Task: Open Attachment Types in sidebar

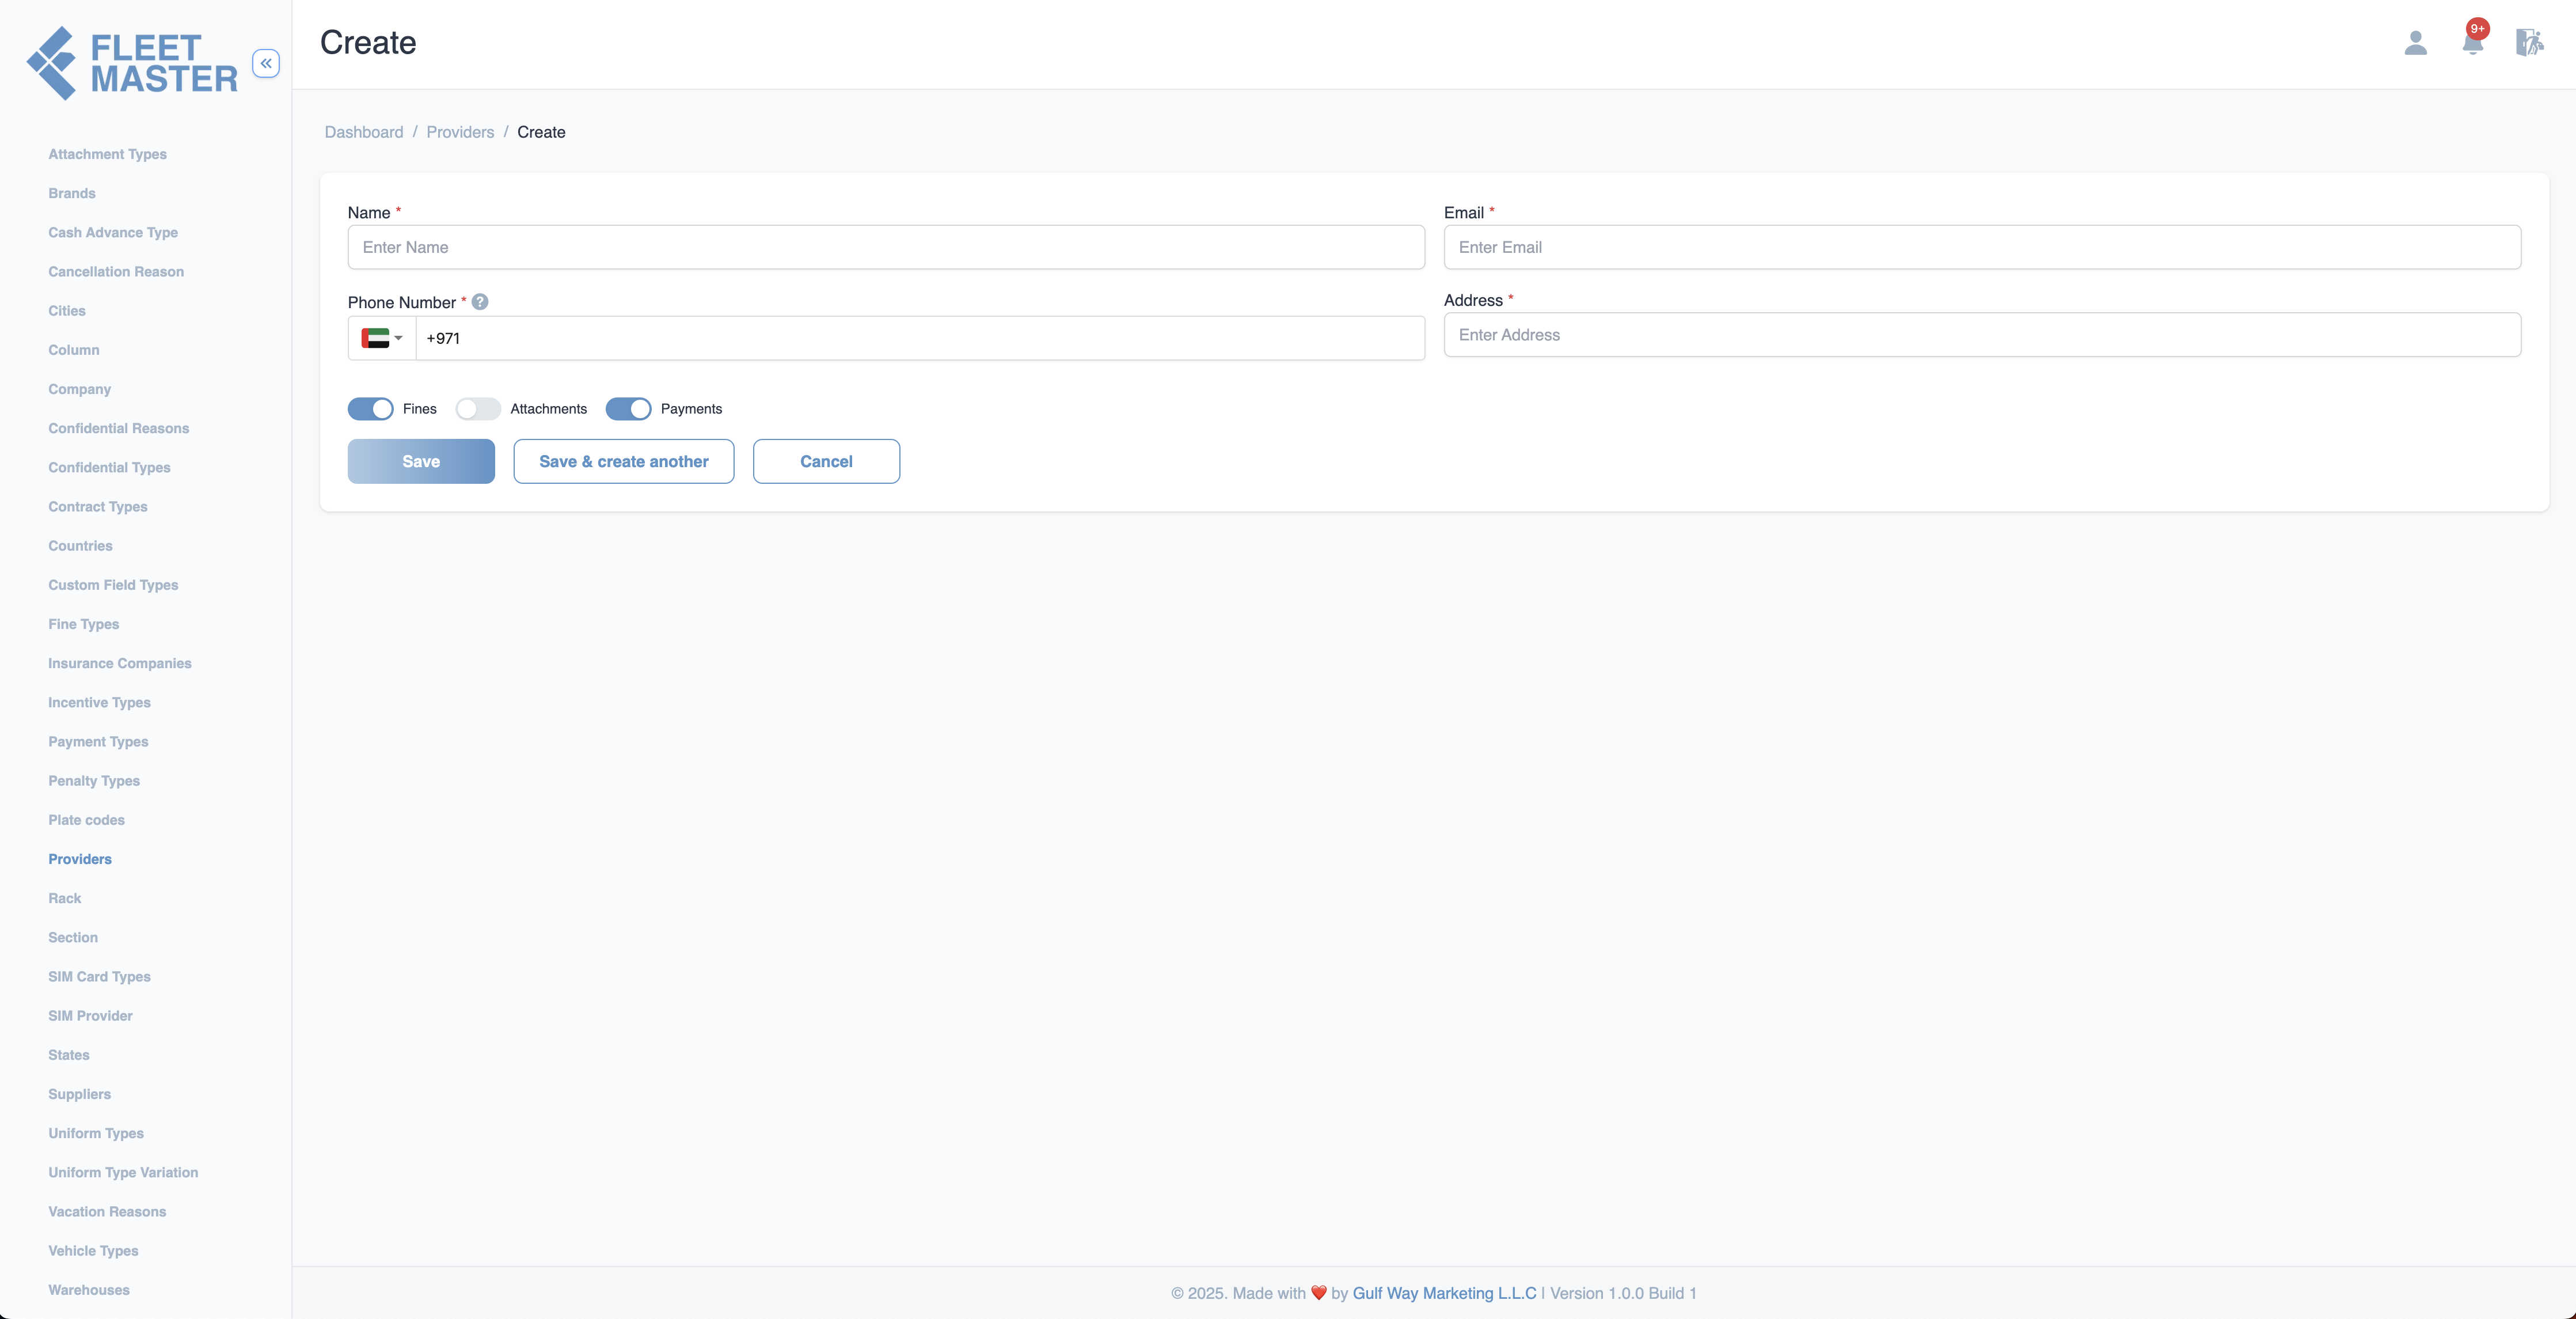Action: (x=107, y=154)
